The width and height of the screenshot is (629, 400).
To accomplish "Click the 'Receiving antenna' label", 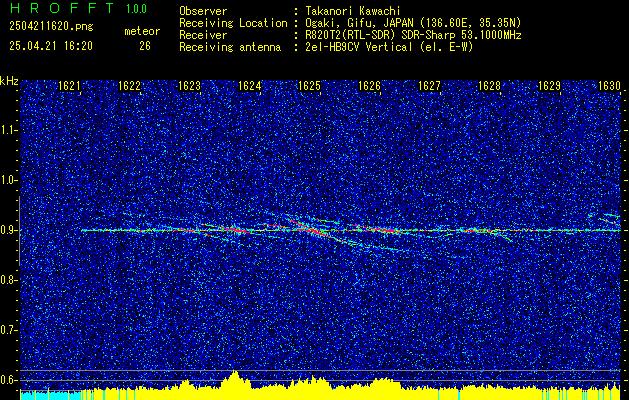I will [x=230, y=47].
